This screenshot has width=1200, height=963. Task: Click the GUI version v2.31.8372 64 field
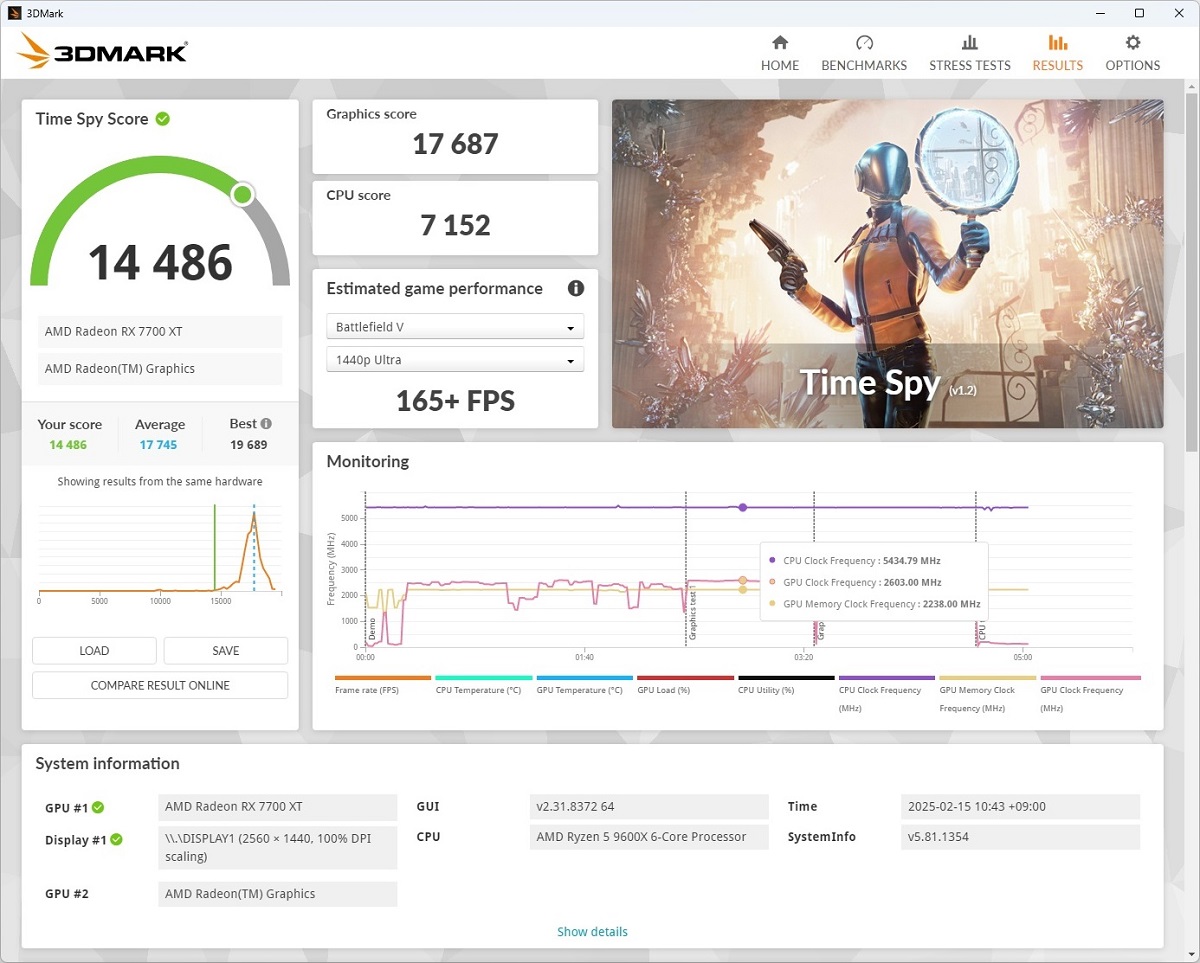pyautogui.click(x=649, y=807)
